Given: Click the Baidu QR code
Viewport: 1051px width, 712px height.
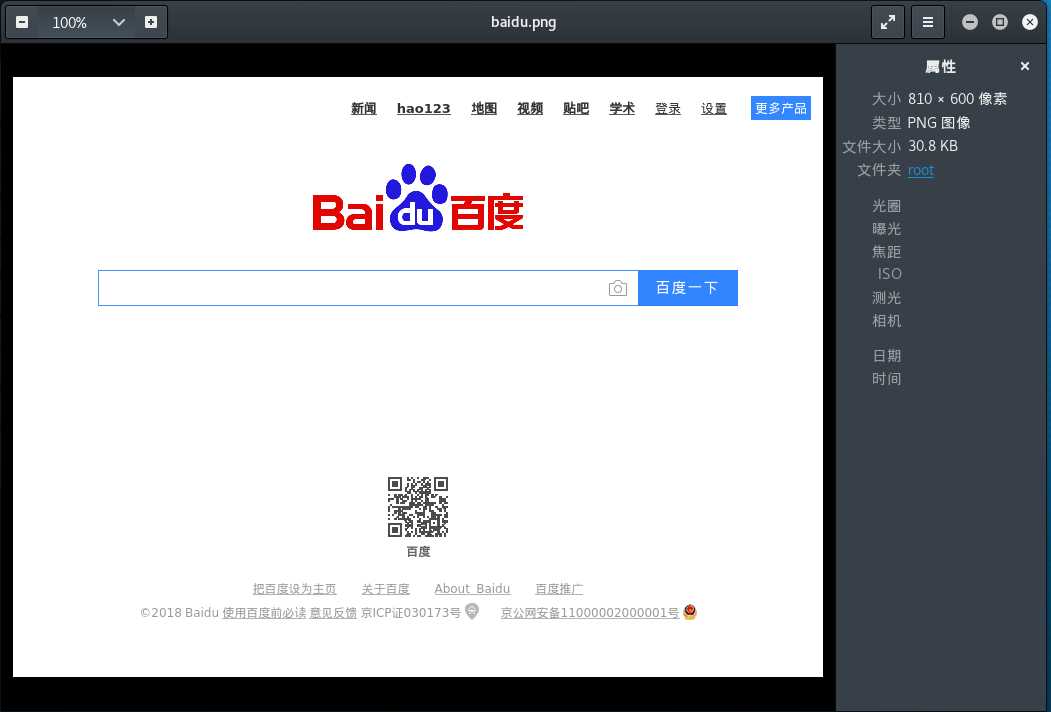Looking at the screenshot, I should 418,507.
